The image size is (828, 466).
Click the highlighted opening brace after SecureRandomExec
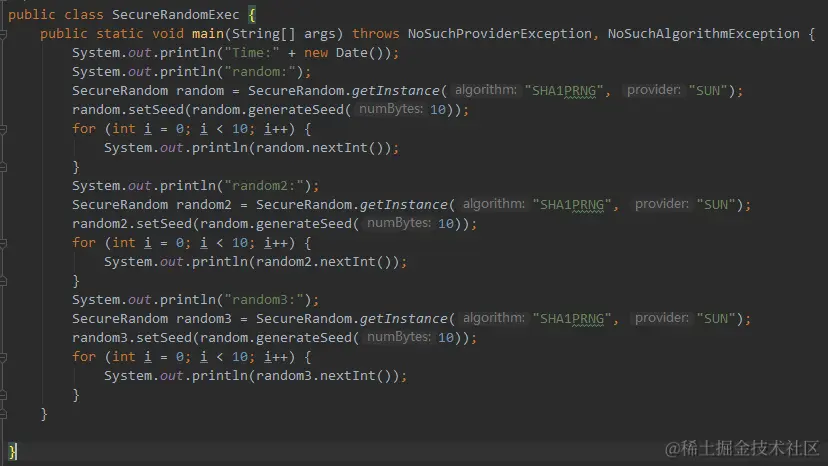point(252,15)
